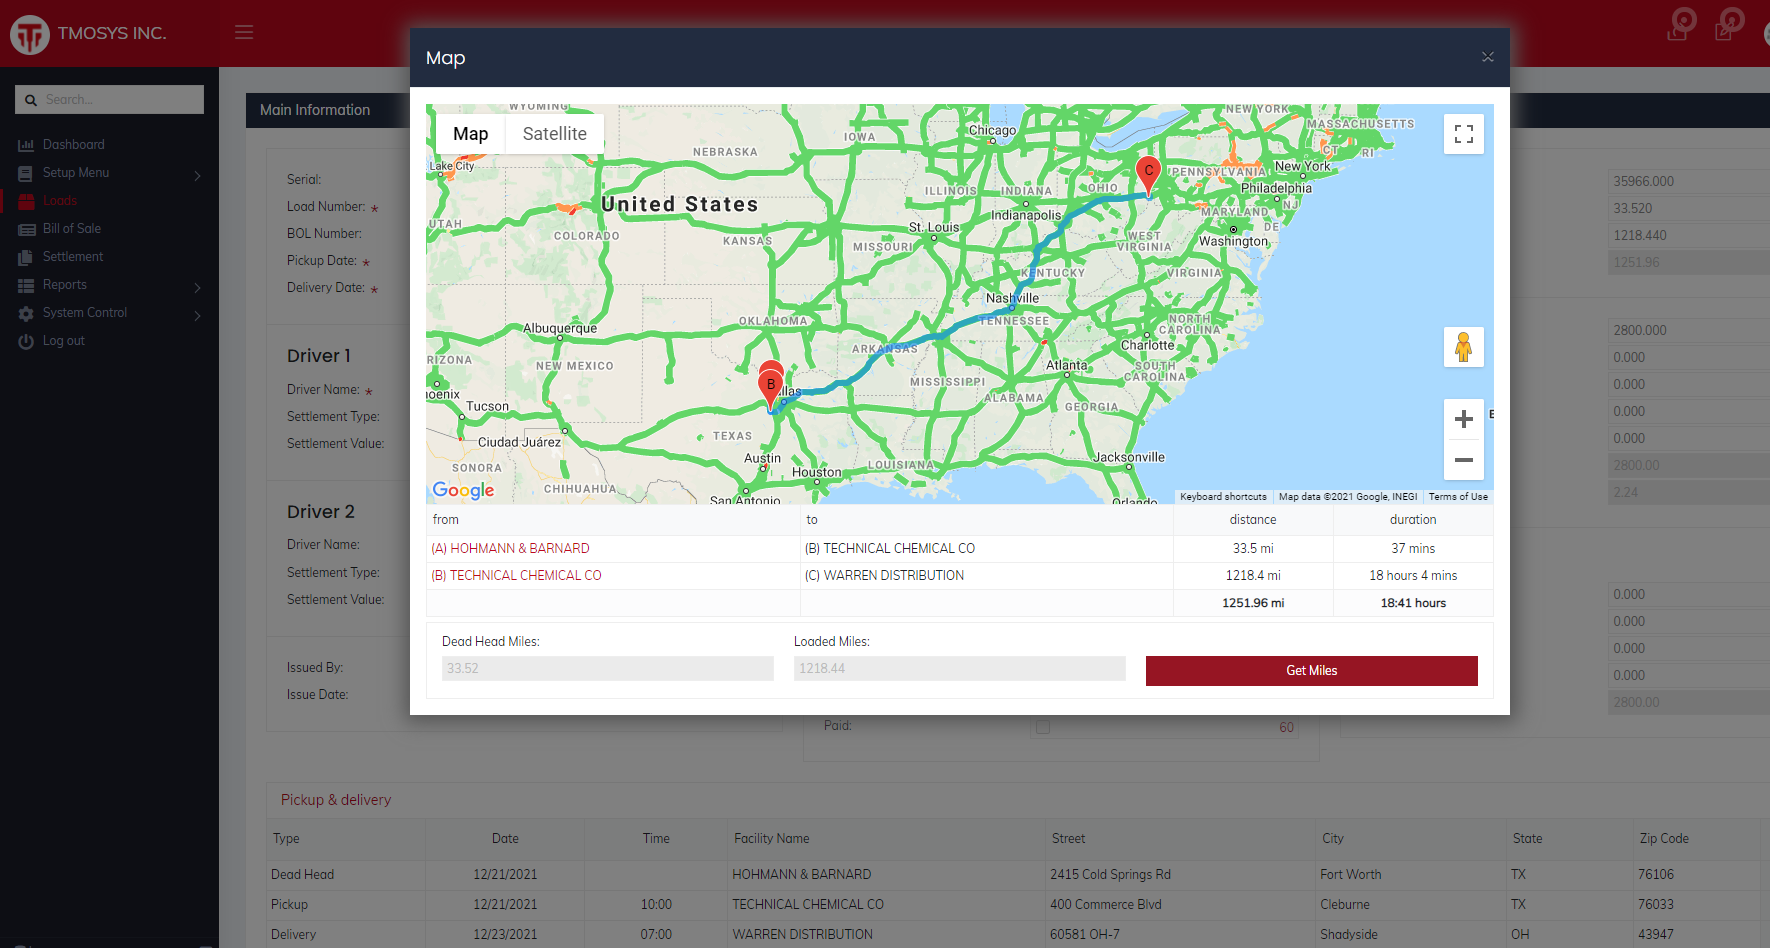
Task: Click the Log out power icon
Action: [x=26, y=341]
